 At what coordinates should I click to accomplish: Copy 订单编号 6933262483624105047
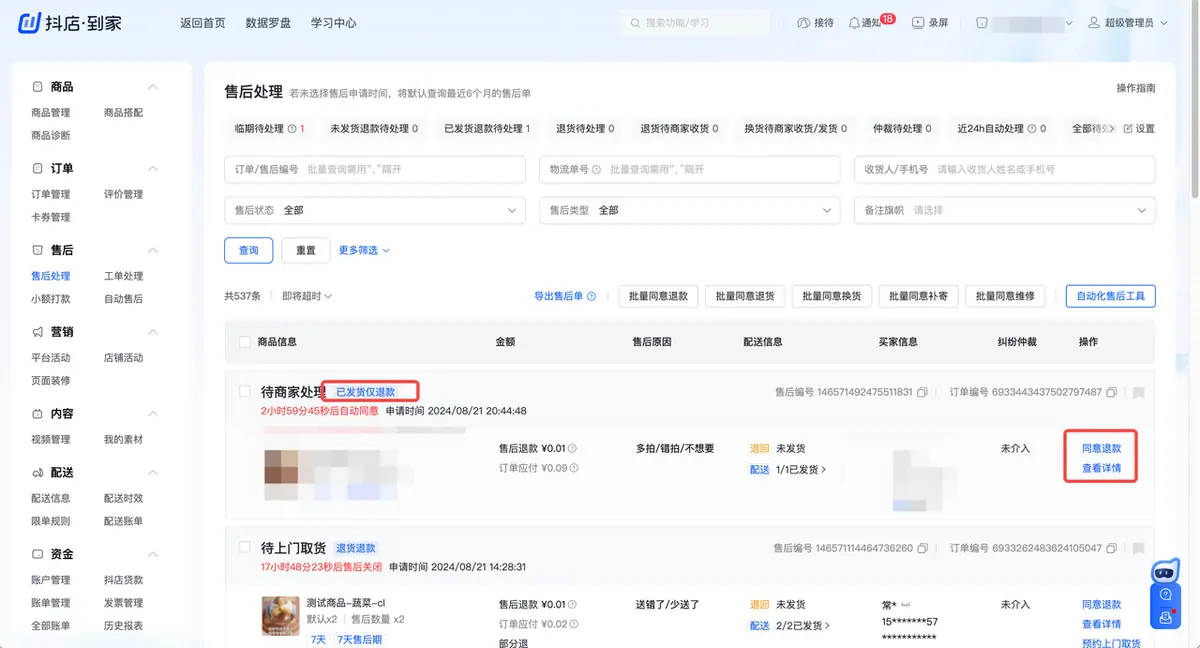coord(1111,548)
